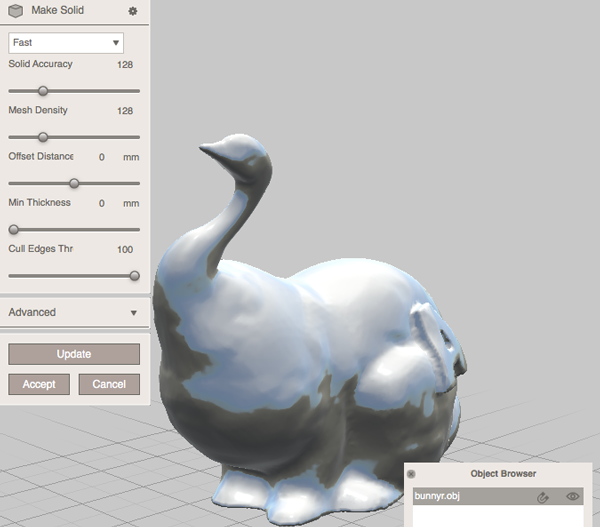Viewport: 600px width, 527px height.
Task: Click the Offset Distance slider handle
Action: point(74,183)
